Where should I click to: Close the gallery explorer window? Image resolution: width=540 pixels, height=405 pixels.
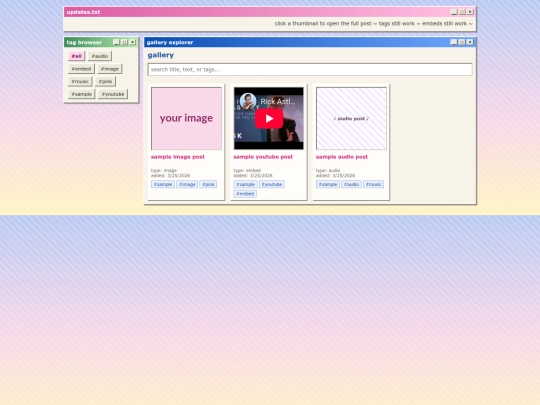(470, 42)
